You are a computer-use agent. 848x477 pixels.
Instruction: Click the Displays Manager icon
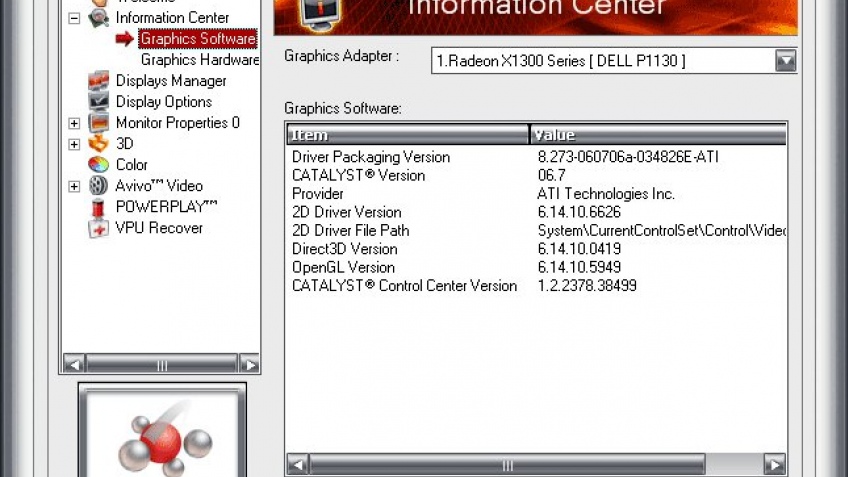coord(98,81)
